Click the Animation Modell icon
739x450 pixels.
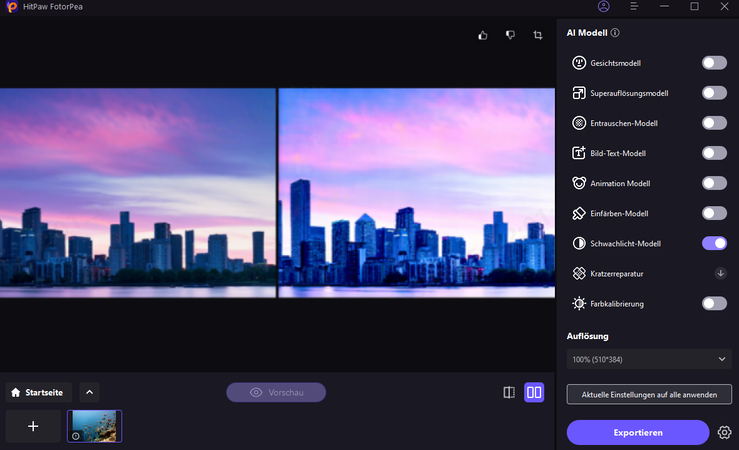(579, 183)
